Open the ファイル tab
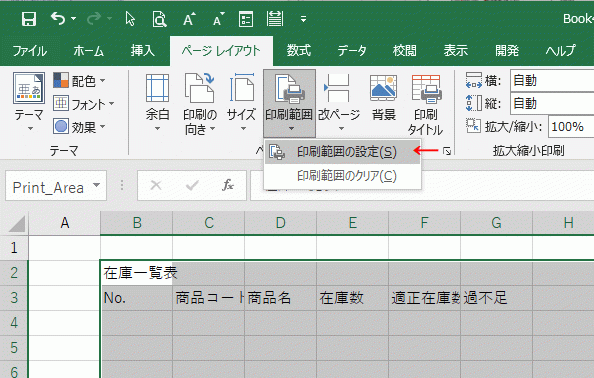Viewport: 594px width, 378px height. [x=30, y=51]
